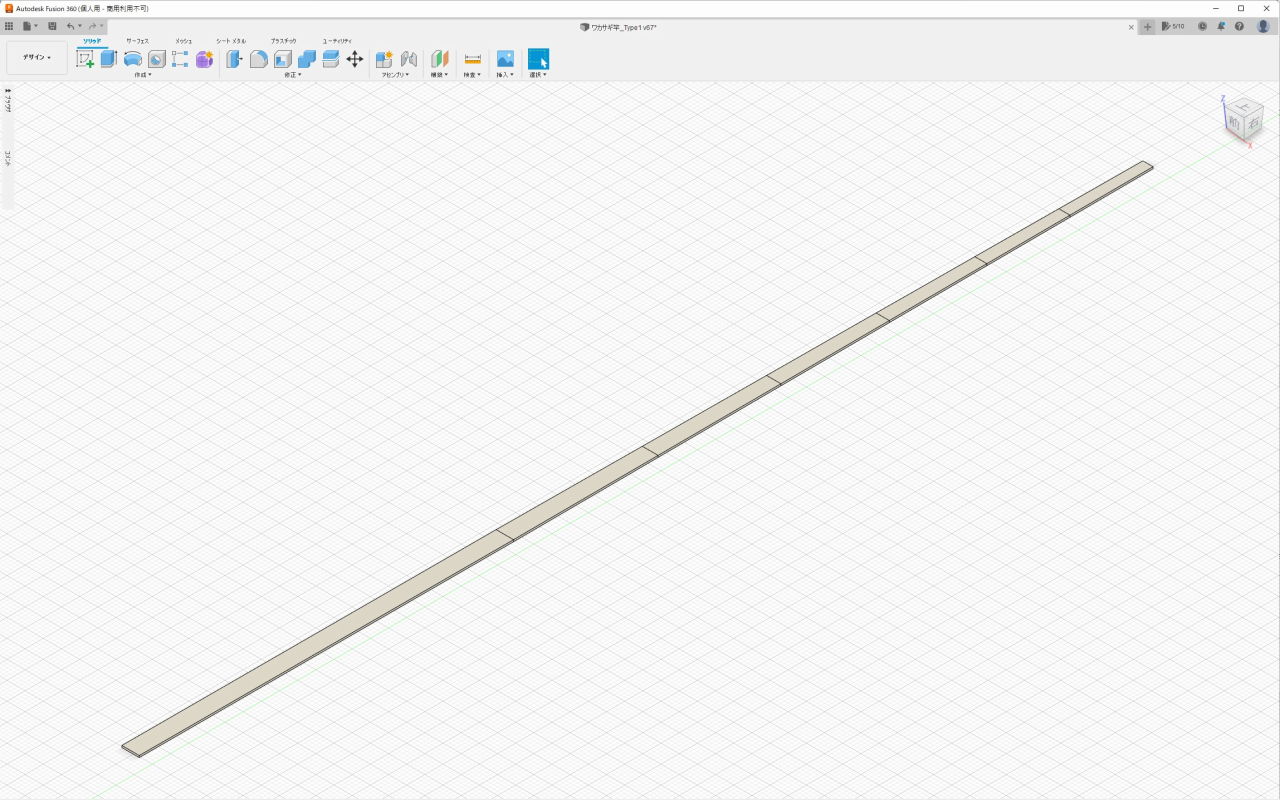Click the 5/10 editable documents indicator
The height and width of the screenshot is (800, 1280).
coord(1173,26)
